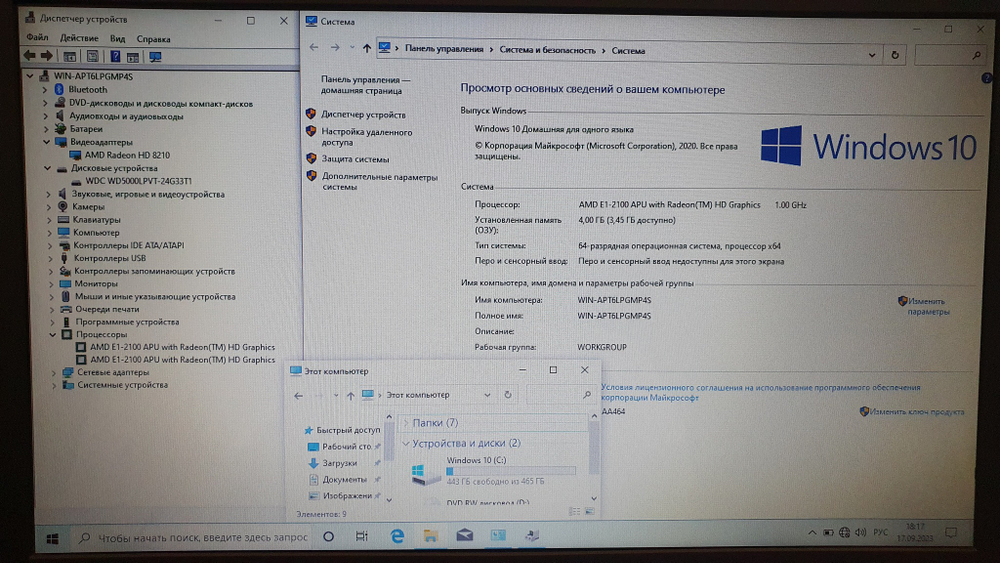Open Настройка удаленного доступа link
The width and height of the screenshot is (1000, 563).
(367, 137)
